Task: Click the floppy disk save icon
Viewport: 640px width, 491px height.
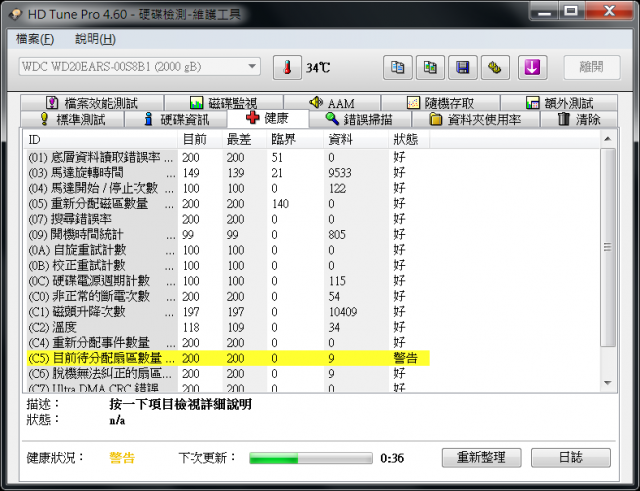Action: 463,68
